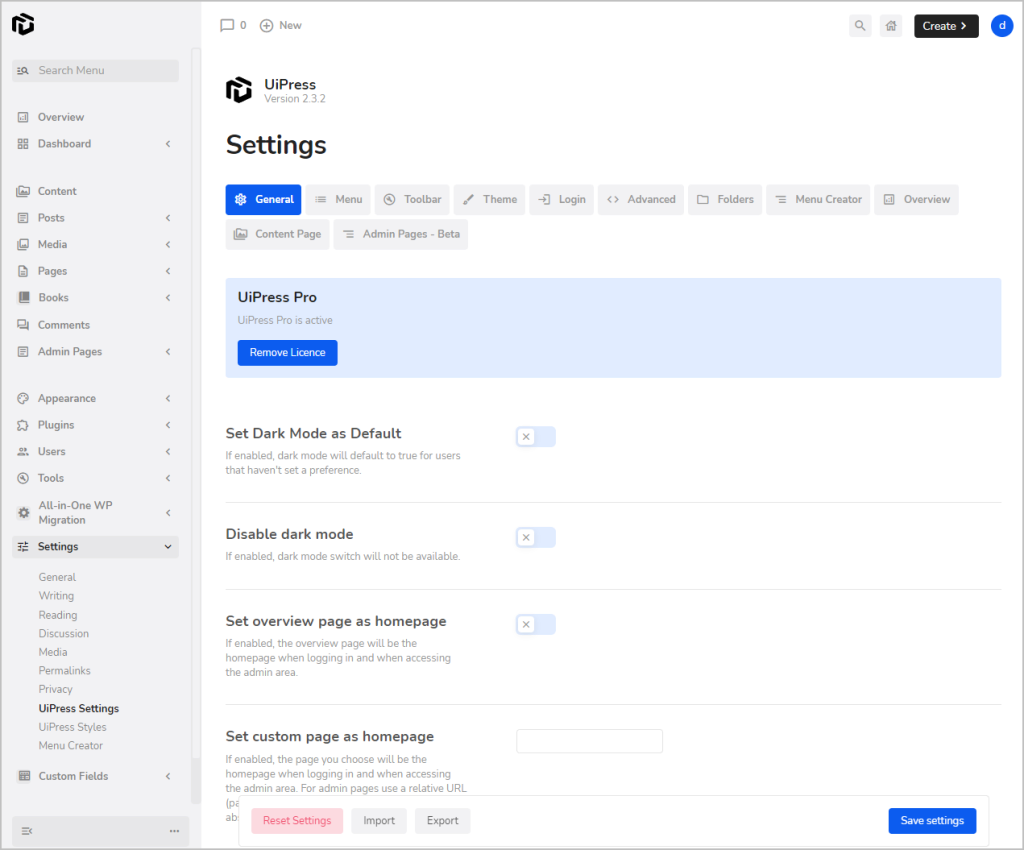This screenshot has width=1024, height=850.
Task: Open the search magnifier icon
Action: 860,25
